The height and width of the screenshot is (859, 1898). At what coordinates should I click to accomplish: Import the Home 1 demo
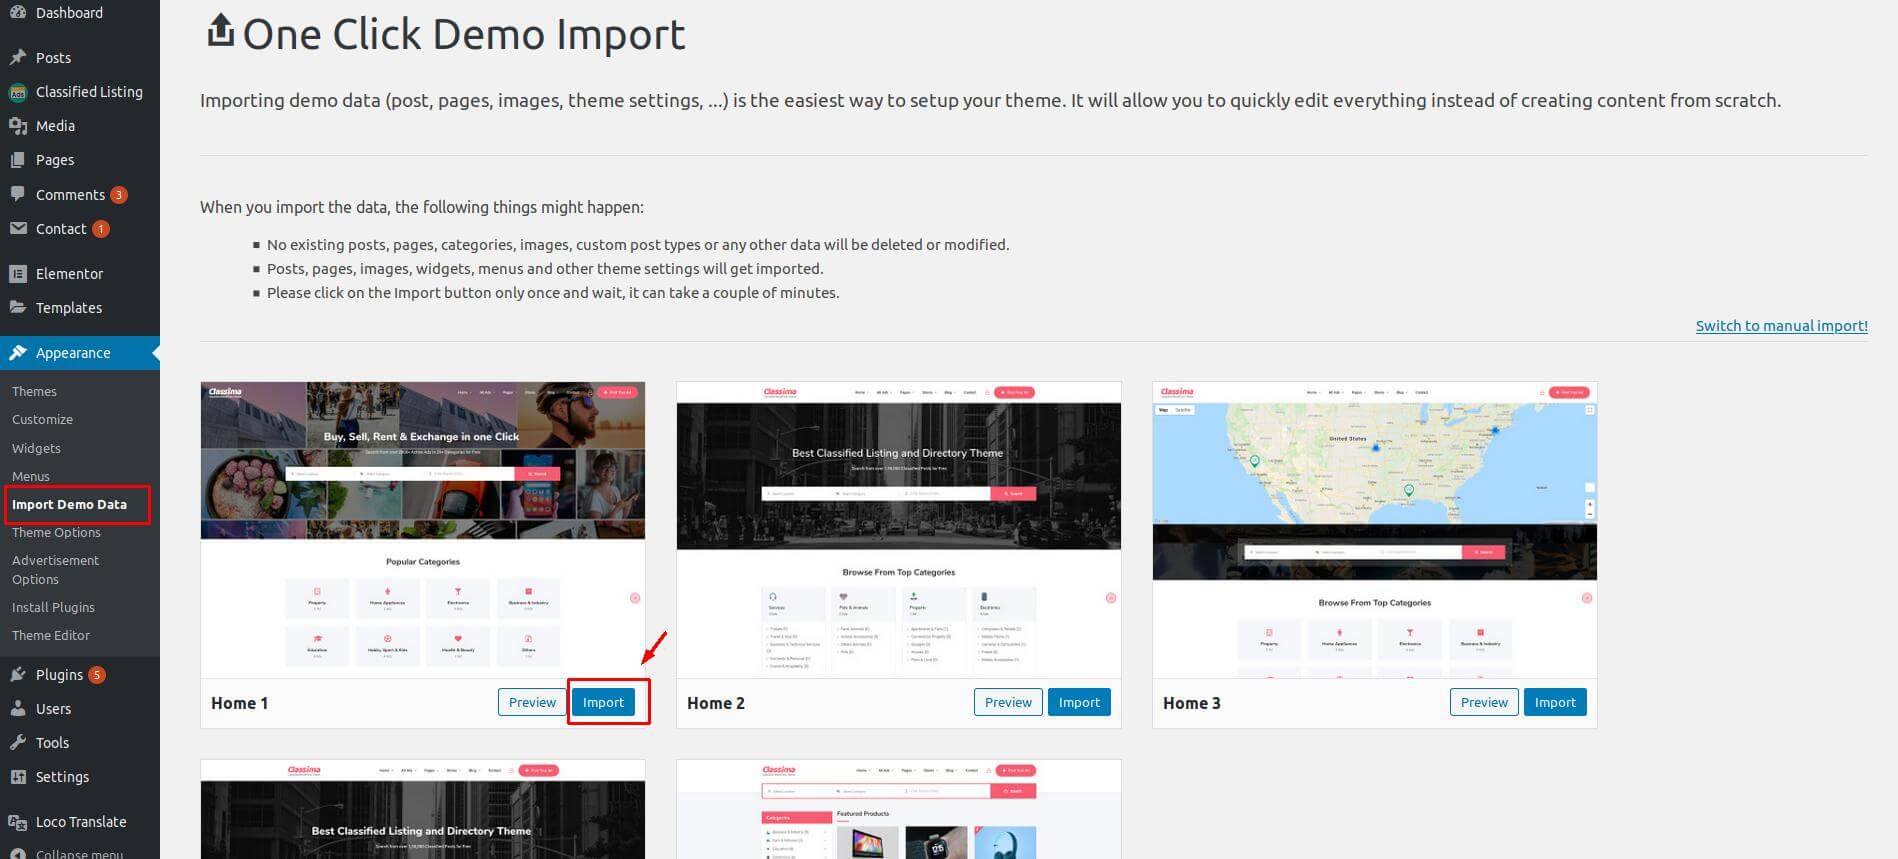[x=603, y=702]
